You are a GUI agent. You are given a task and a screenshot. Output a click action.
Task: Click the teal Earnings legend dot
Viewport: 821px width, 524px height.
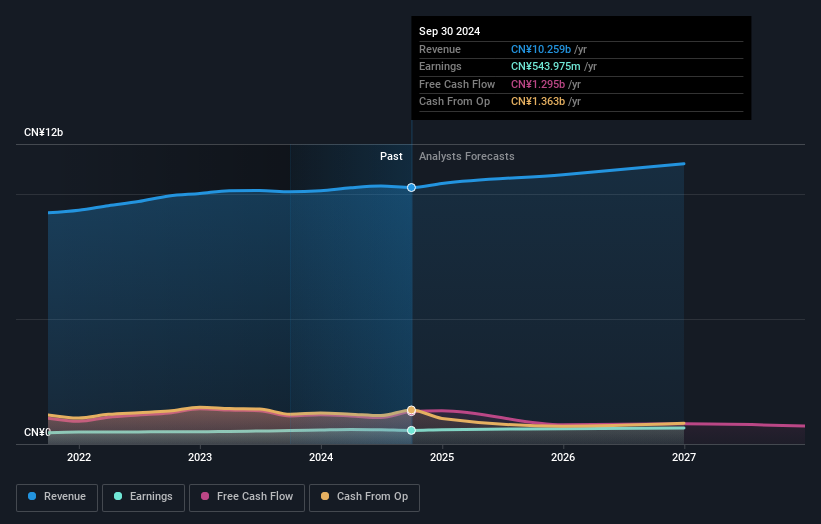pos(118,496)
